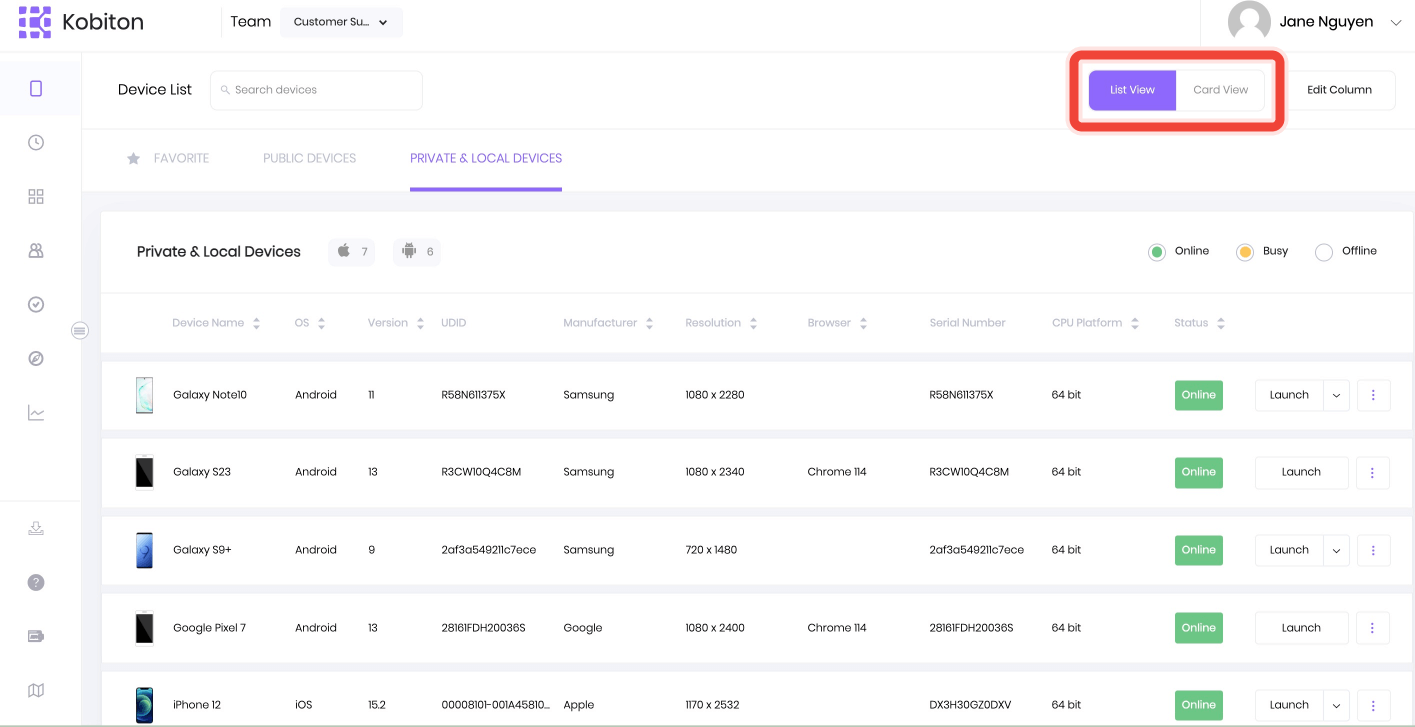Open the grid apps icon in sidebar
The height and width of the screenshot is (727, 1415).
click(x=36, y=197)
